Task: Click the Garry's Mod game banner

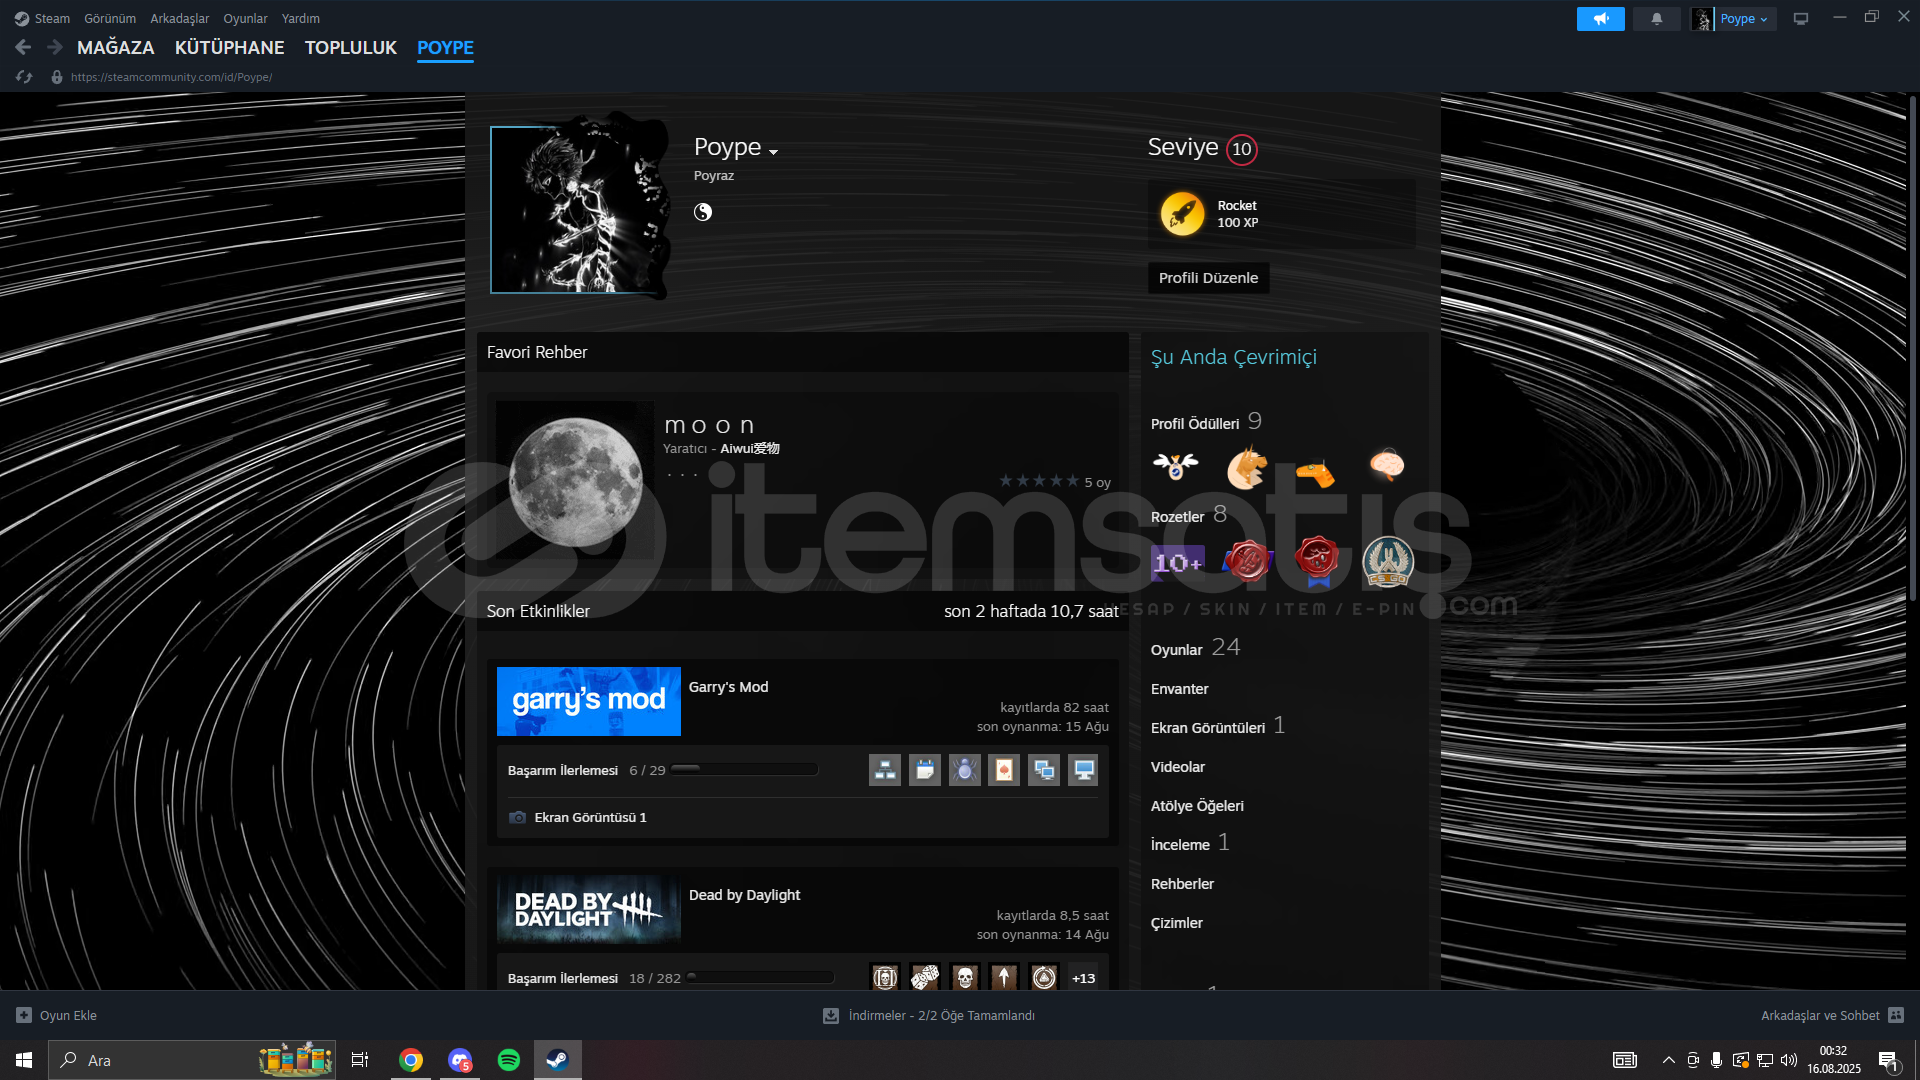Action: tap(588, 701)
